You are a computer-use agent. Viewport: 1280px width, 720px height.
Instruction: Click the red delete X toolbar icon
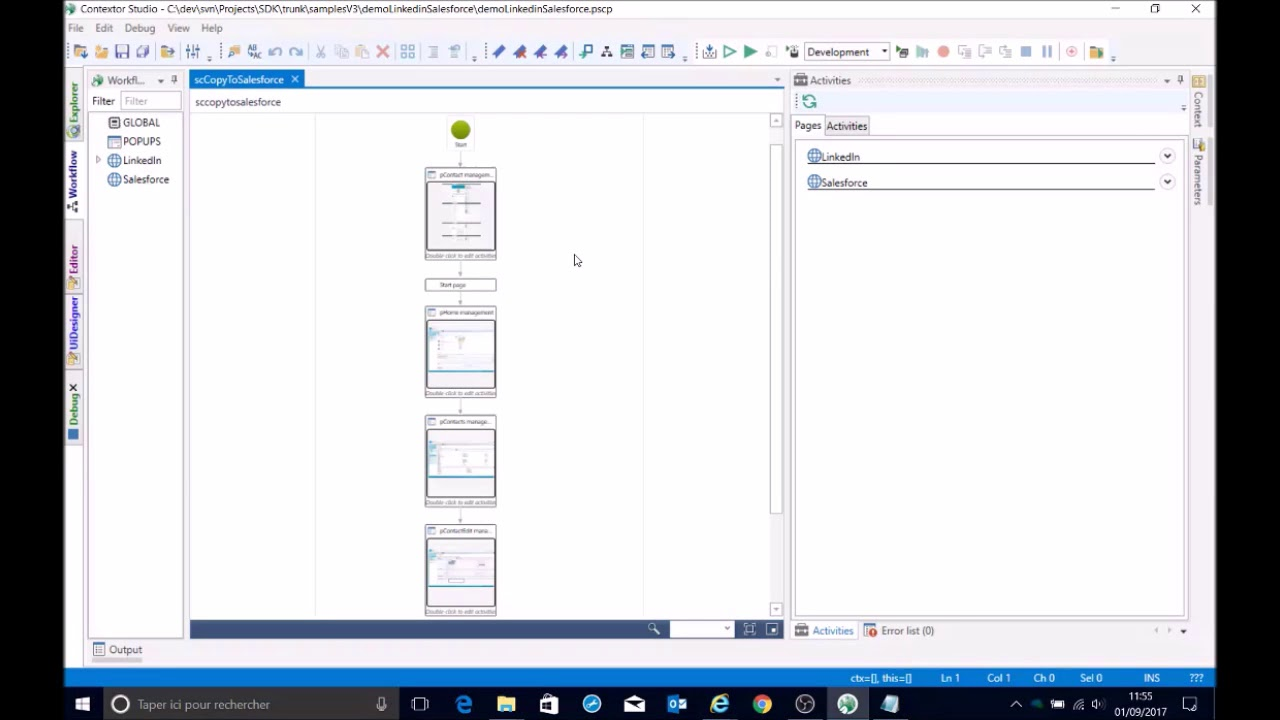point(382,52)
